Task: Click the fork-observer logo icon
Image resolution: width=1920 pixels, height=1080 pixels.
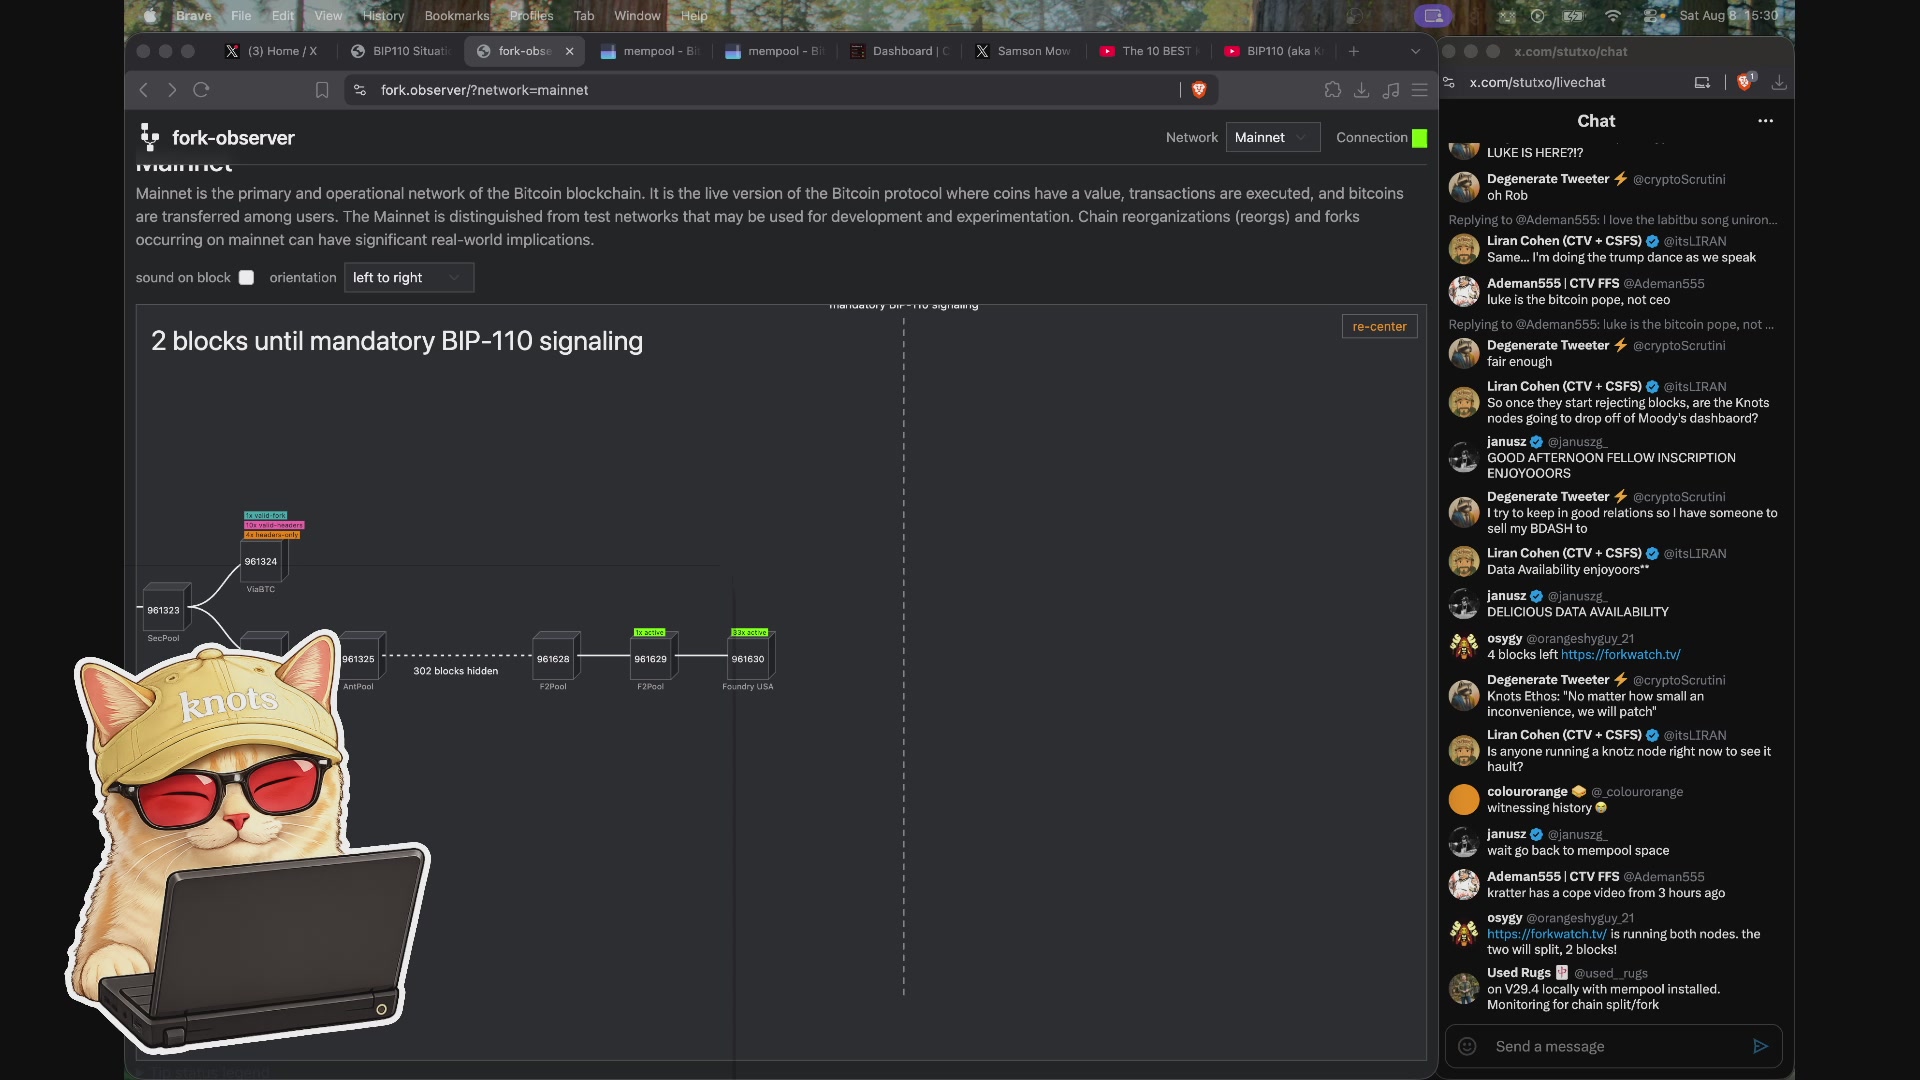Action: coord(150,137)
